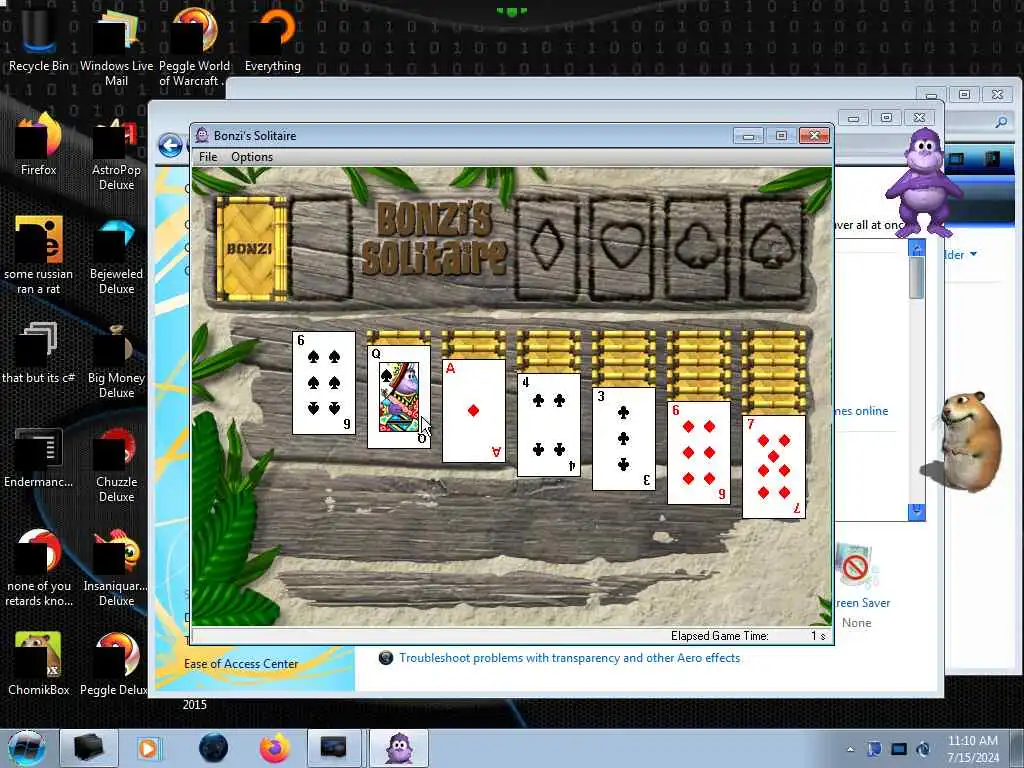Open ChomikBox desktop icon
1024x768 pixels.
[x=38, y=663]
